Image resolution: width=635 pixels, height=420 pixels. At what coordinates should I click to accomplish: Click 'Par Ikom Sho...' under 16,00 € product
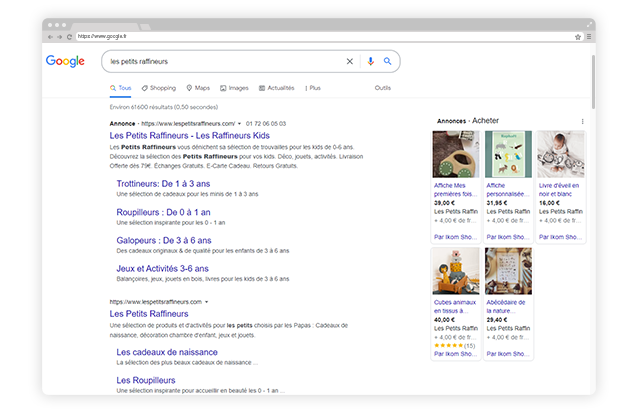click(x=560, y=237)
